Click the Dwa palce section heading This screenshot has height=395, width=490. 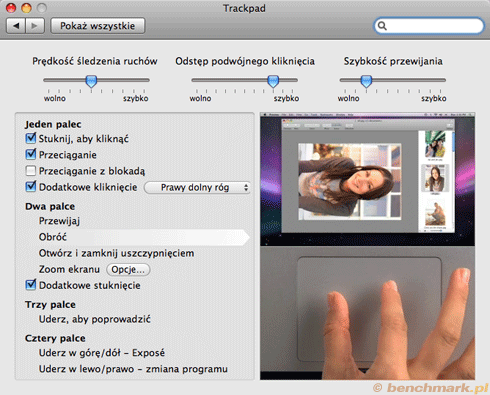pos(50,206)
